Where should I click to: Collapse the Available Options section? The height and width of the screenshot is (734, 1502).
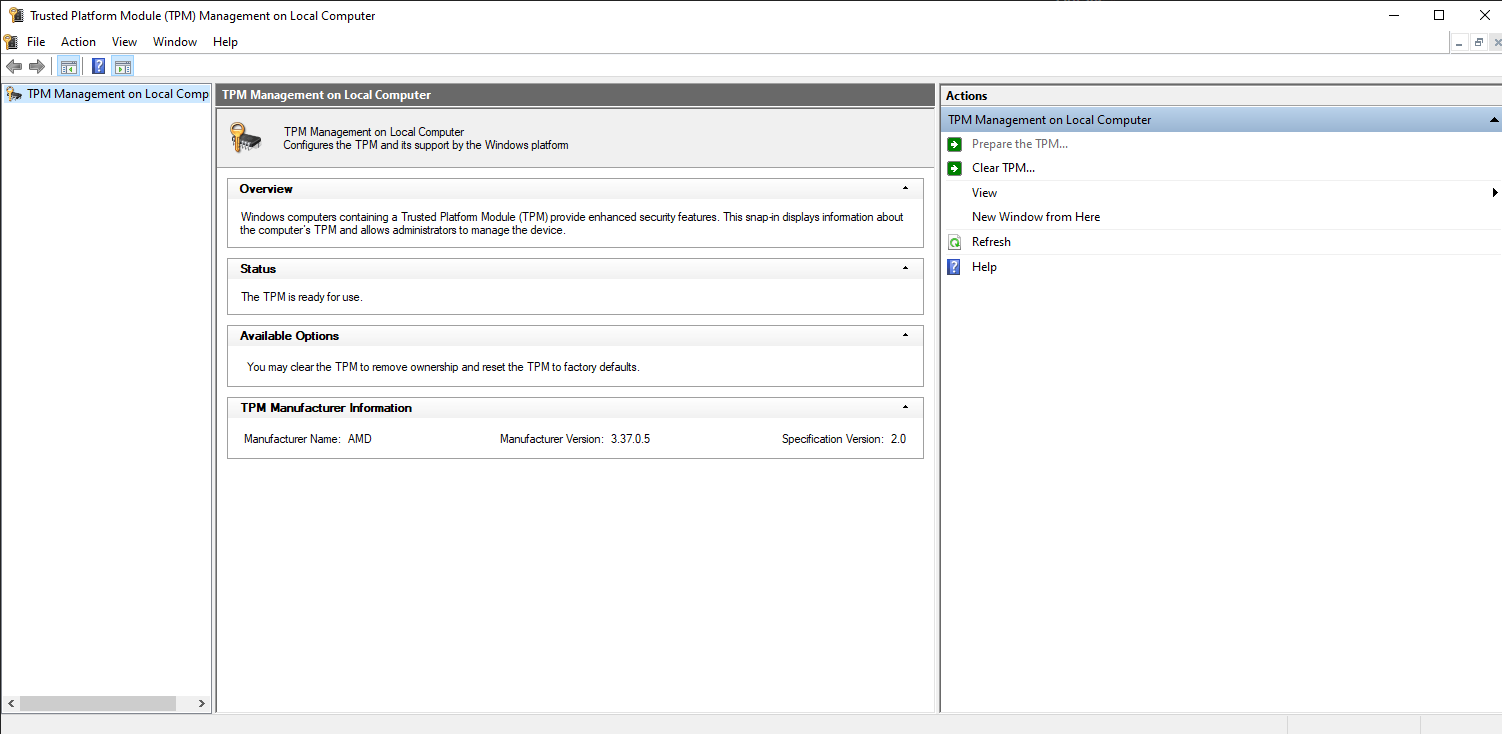pos(905,335)
